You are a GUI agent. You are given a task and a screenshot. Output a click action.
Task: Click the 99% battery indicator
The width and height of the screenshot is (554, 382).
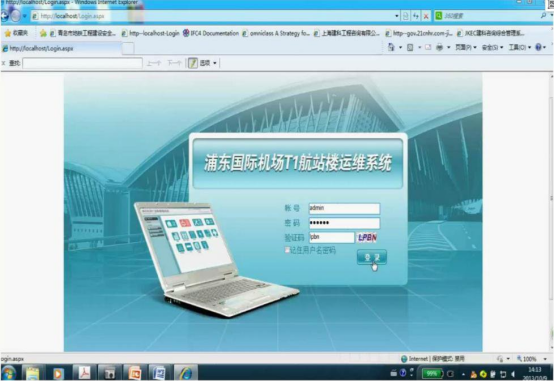point(431,374)
